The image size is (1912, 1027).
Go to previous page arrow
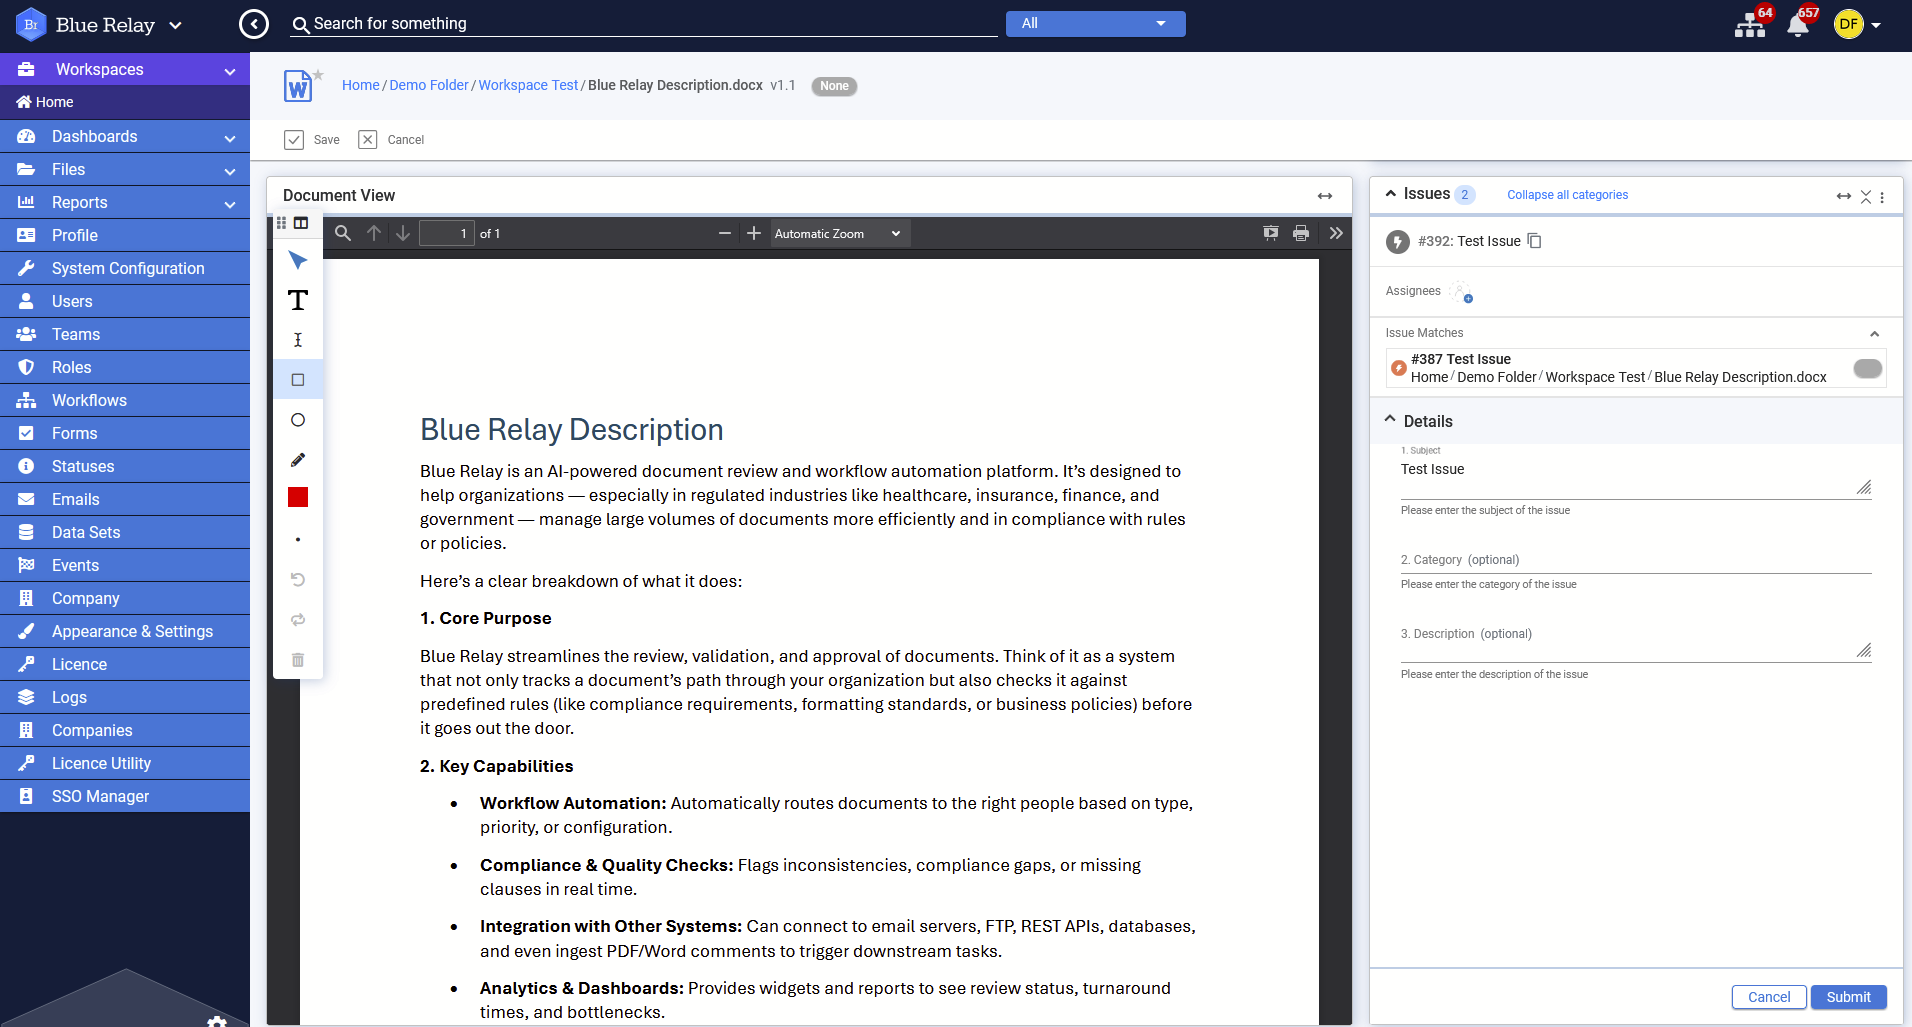tap(374, 233)
